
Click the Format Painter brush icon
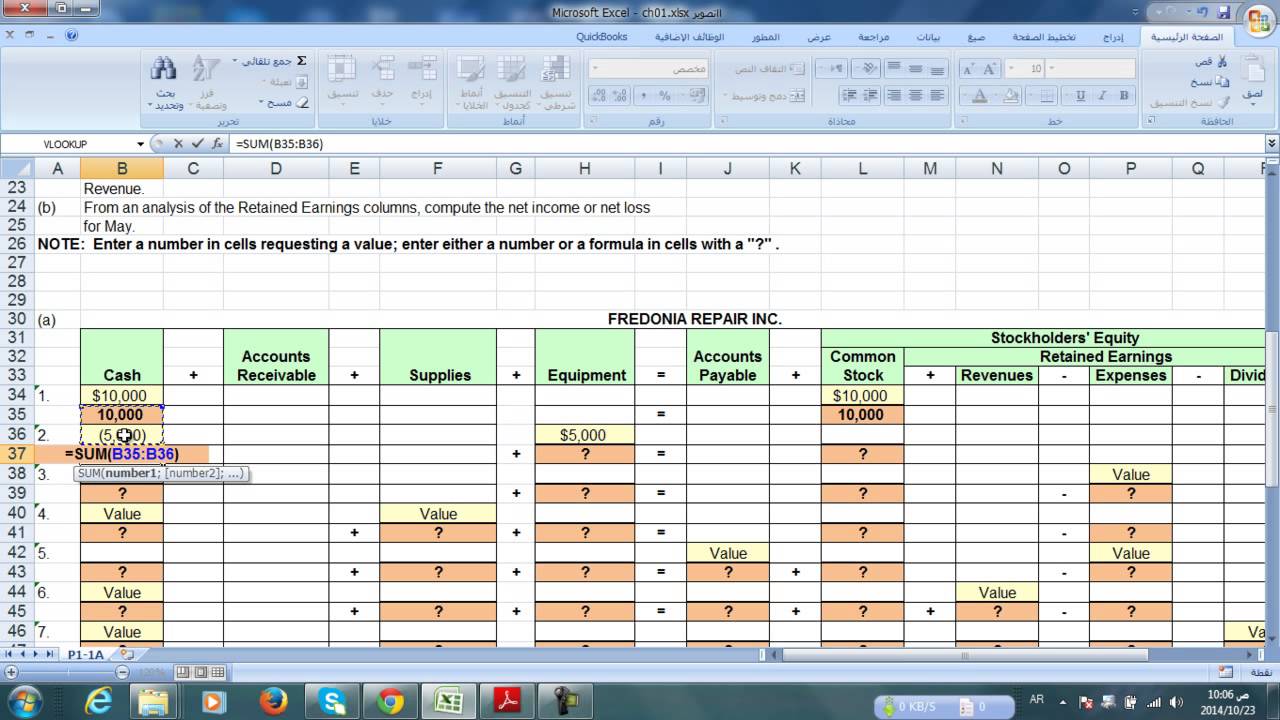[x=1222, y=102]
